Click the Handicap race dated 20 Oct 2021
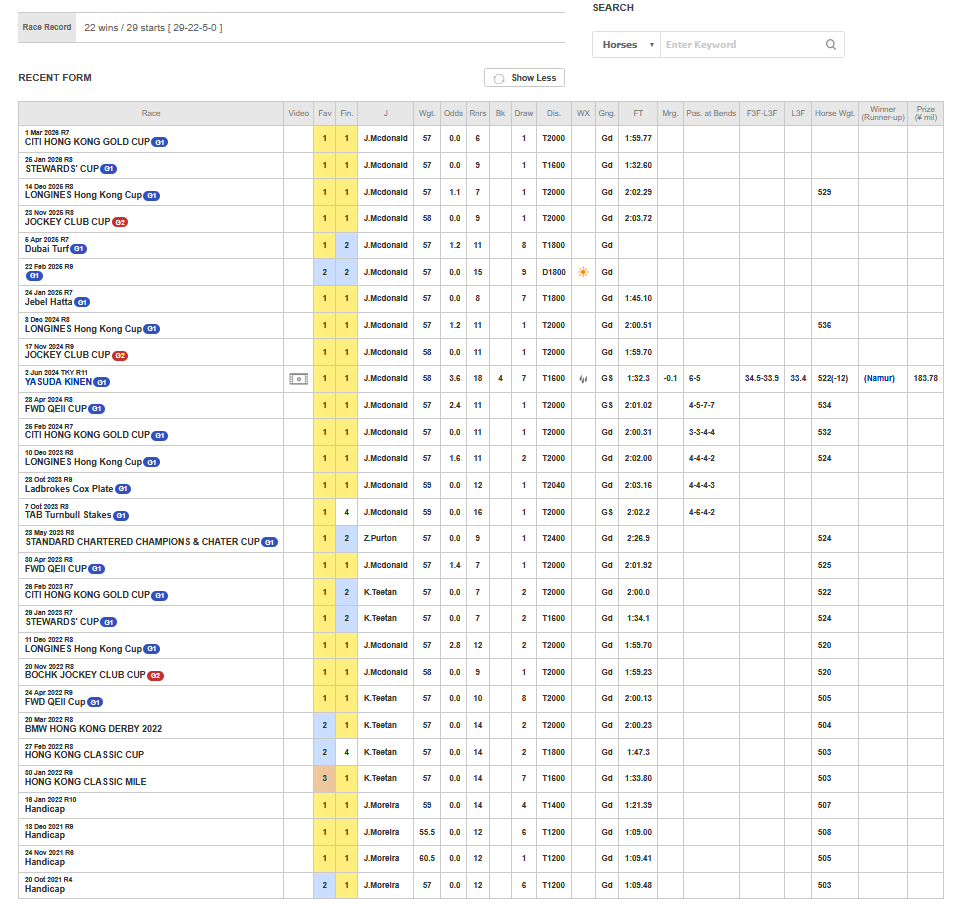 tap(45, 889)
